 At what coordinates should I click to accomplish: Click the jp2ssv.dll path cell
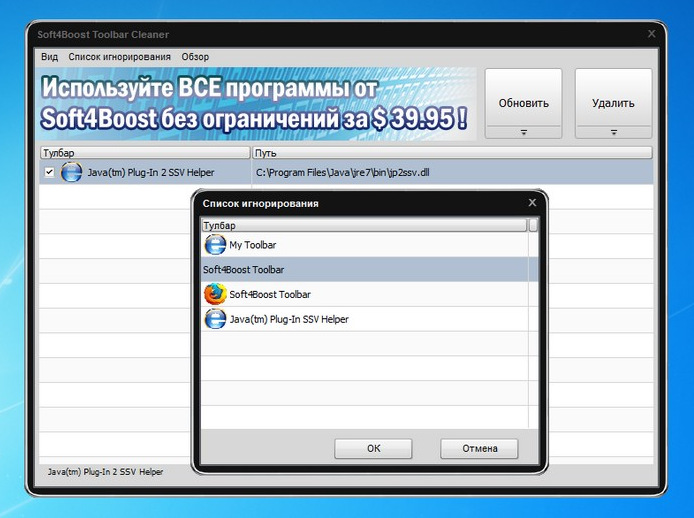click(453, 172)
